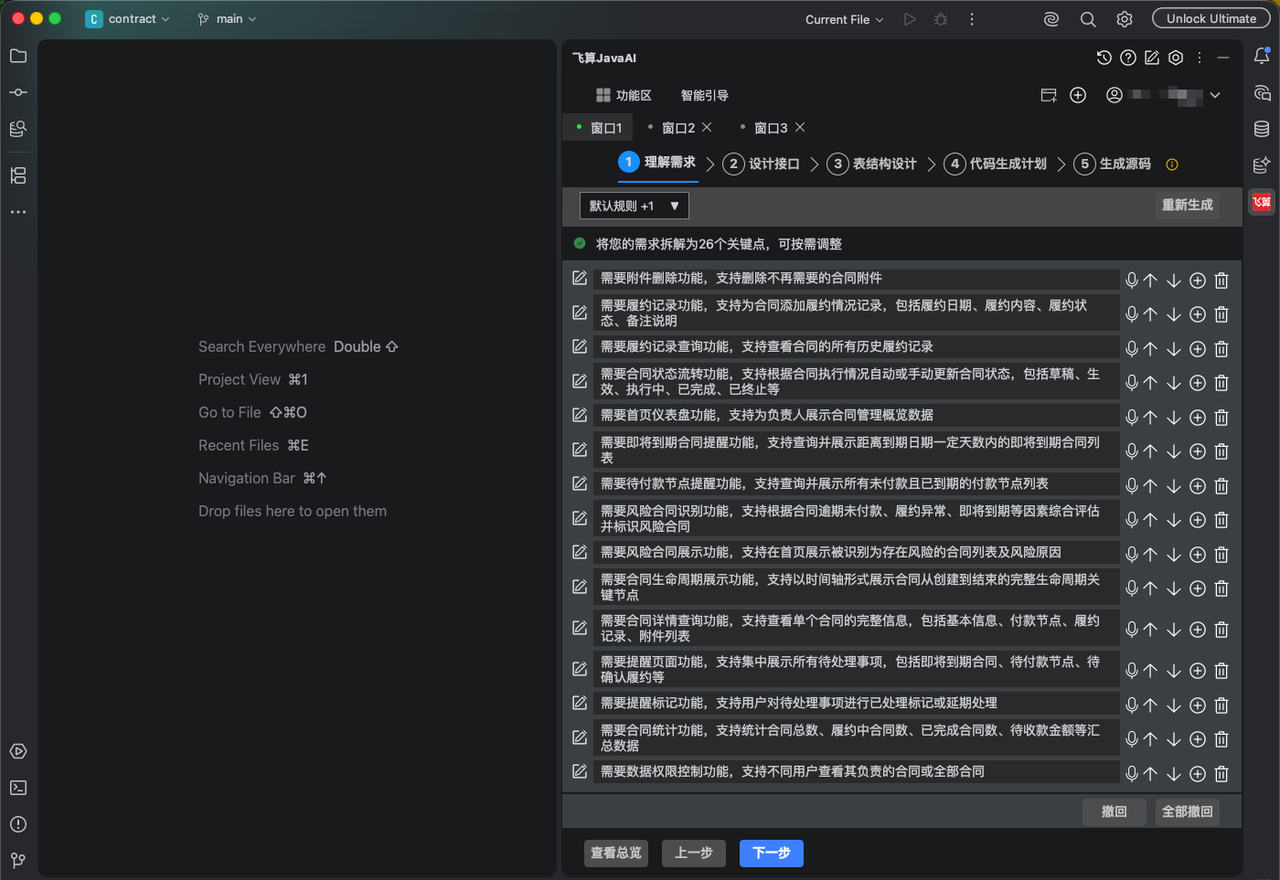This screenshot has height=880, width=1280.
Task: Click the 下一步 button
Action: tap(771, 853)
